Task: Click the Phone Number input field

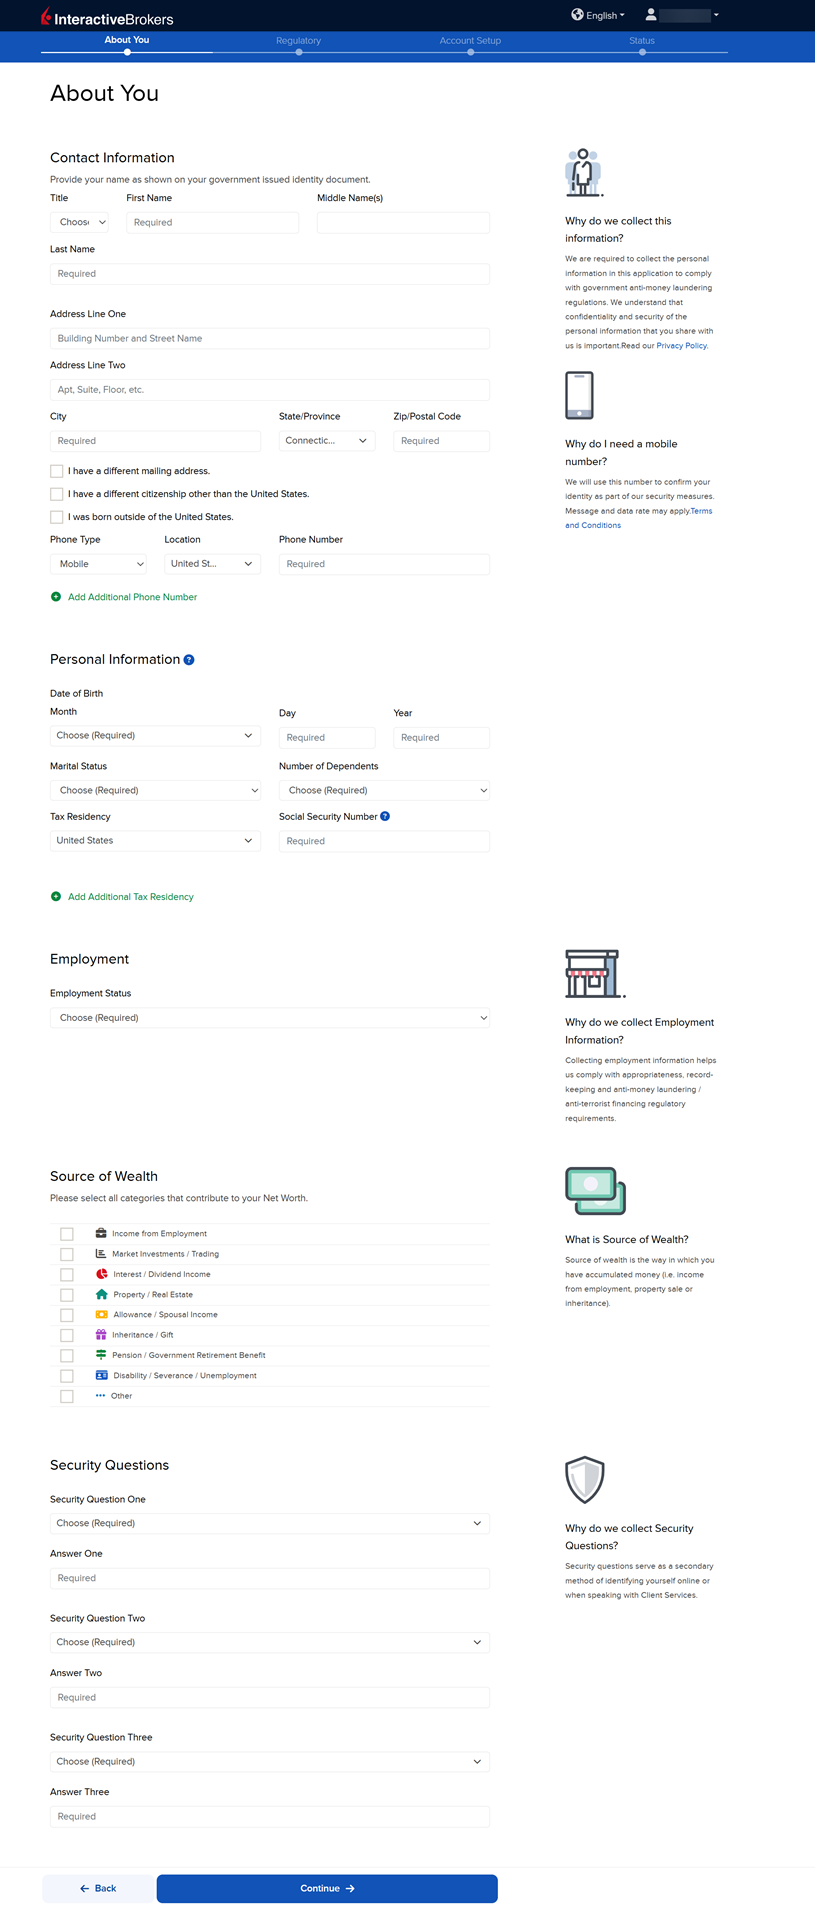Action: tap(384, 564)
